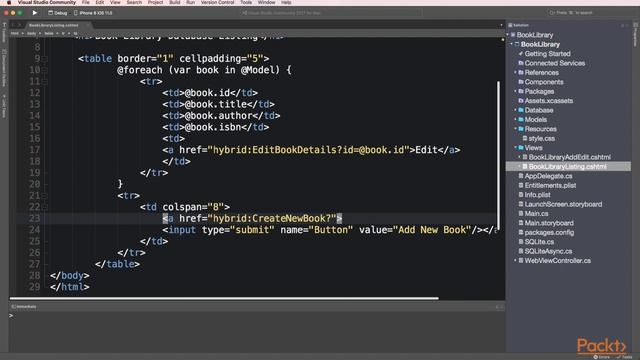Click the Views folder icon
The width and height of the screenshot is (640, 360).
521,148
